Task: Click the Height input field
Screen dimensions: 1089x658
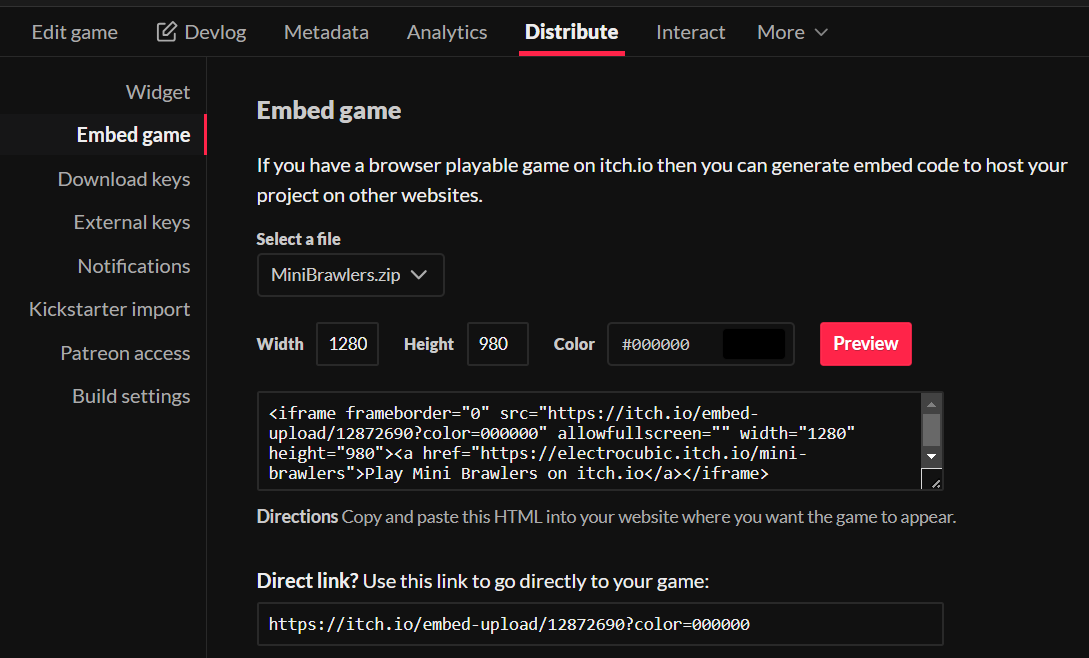Action: point(497,344)
